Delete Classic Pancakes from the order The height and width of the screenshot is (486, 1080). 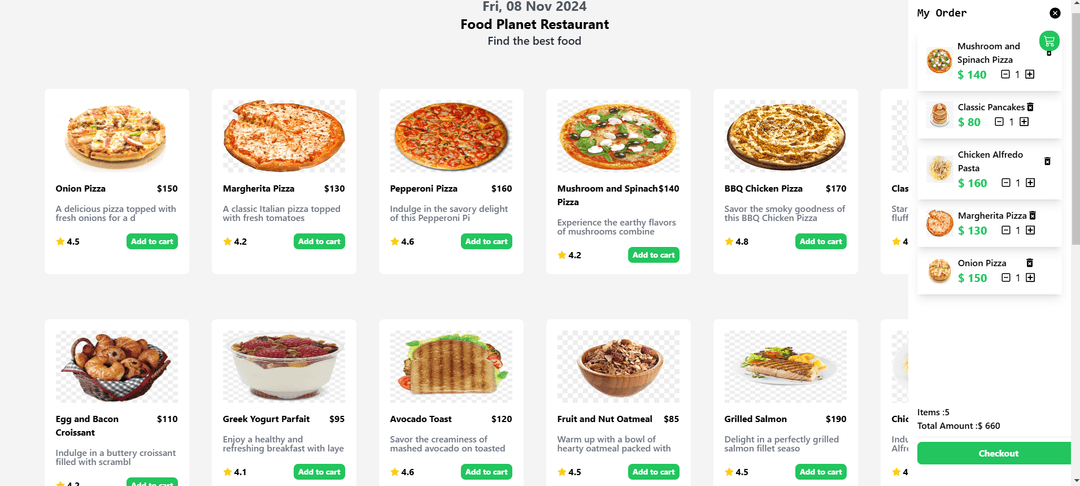coord(1031,107)
